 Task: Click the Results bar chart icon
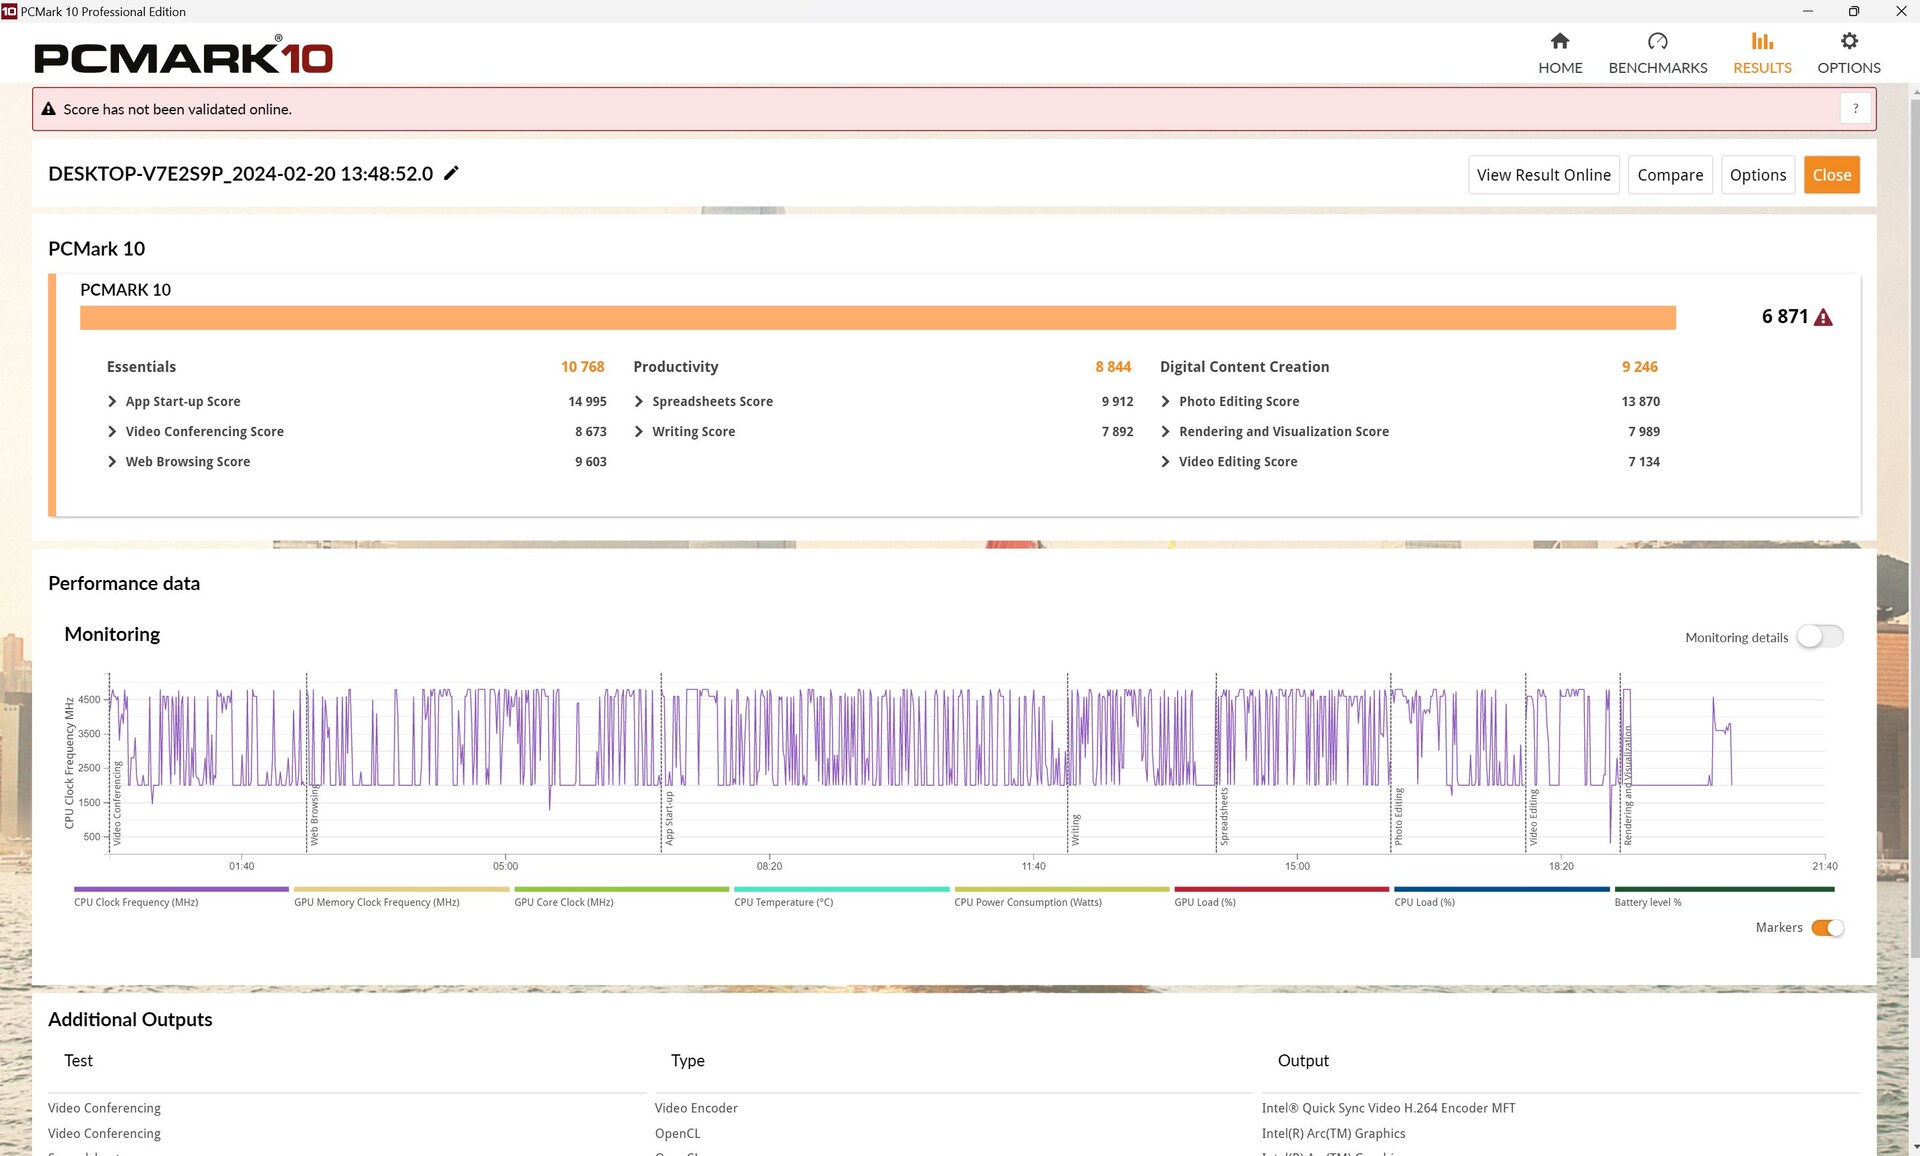pyautogui.click(x=1761, y=42)
